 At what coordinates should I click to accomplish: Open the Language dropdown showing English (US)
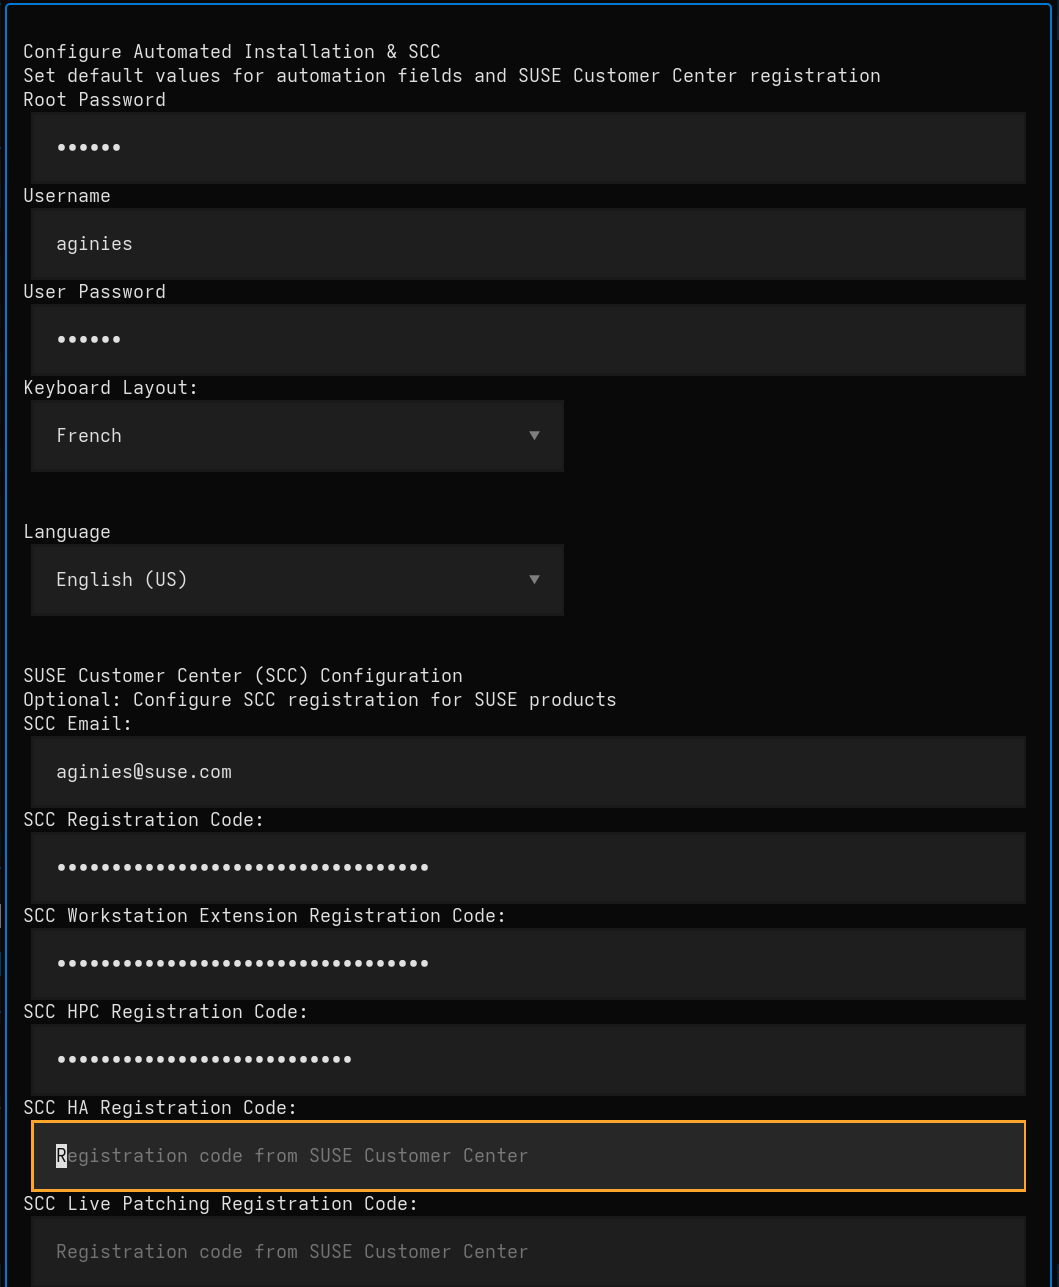pos(297,580)
